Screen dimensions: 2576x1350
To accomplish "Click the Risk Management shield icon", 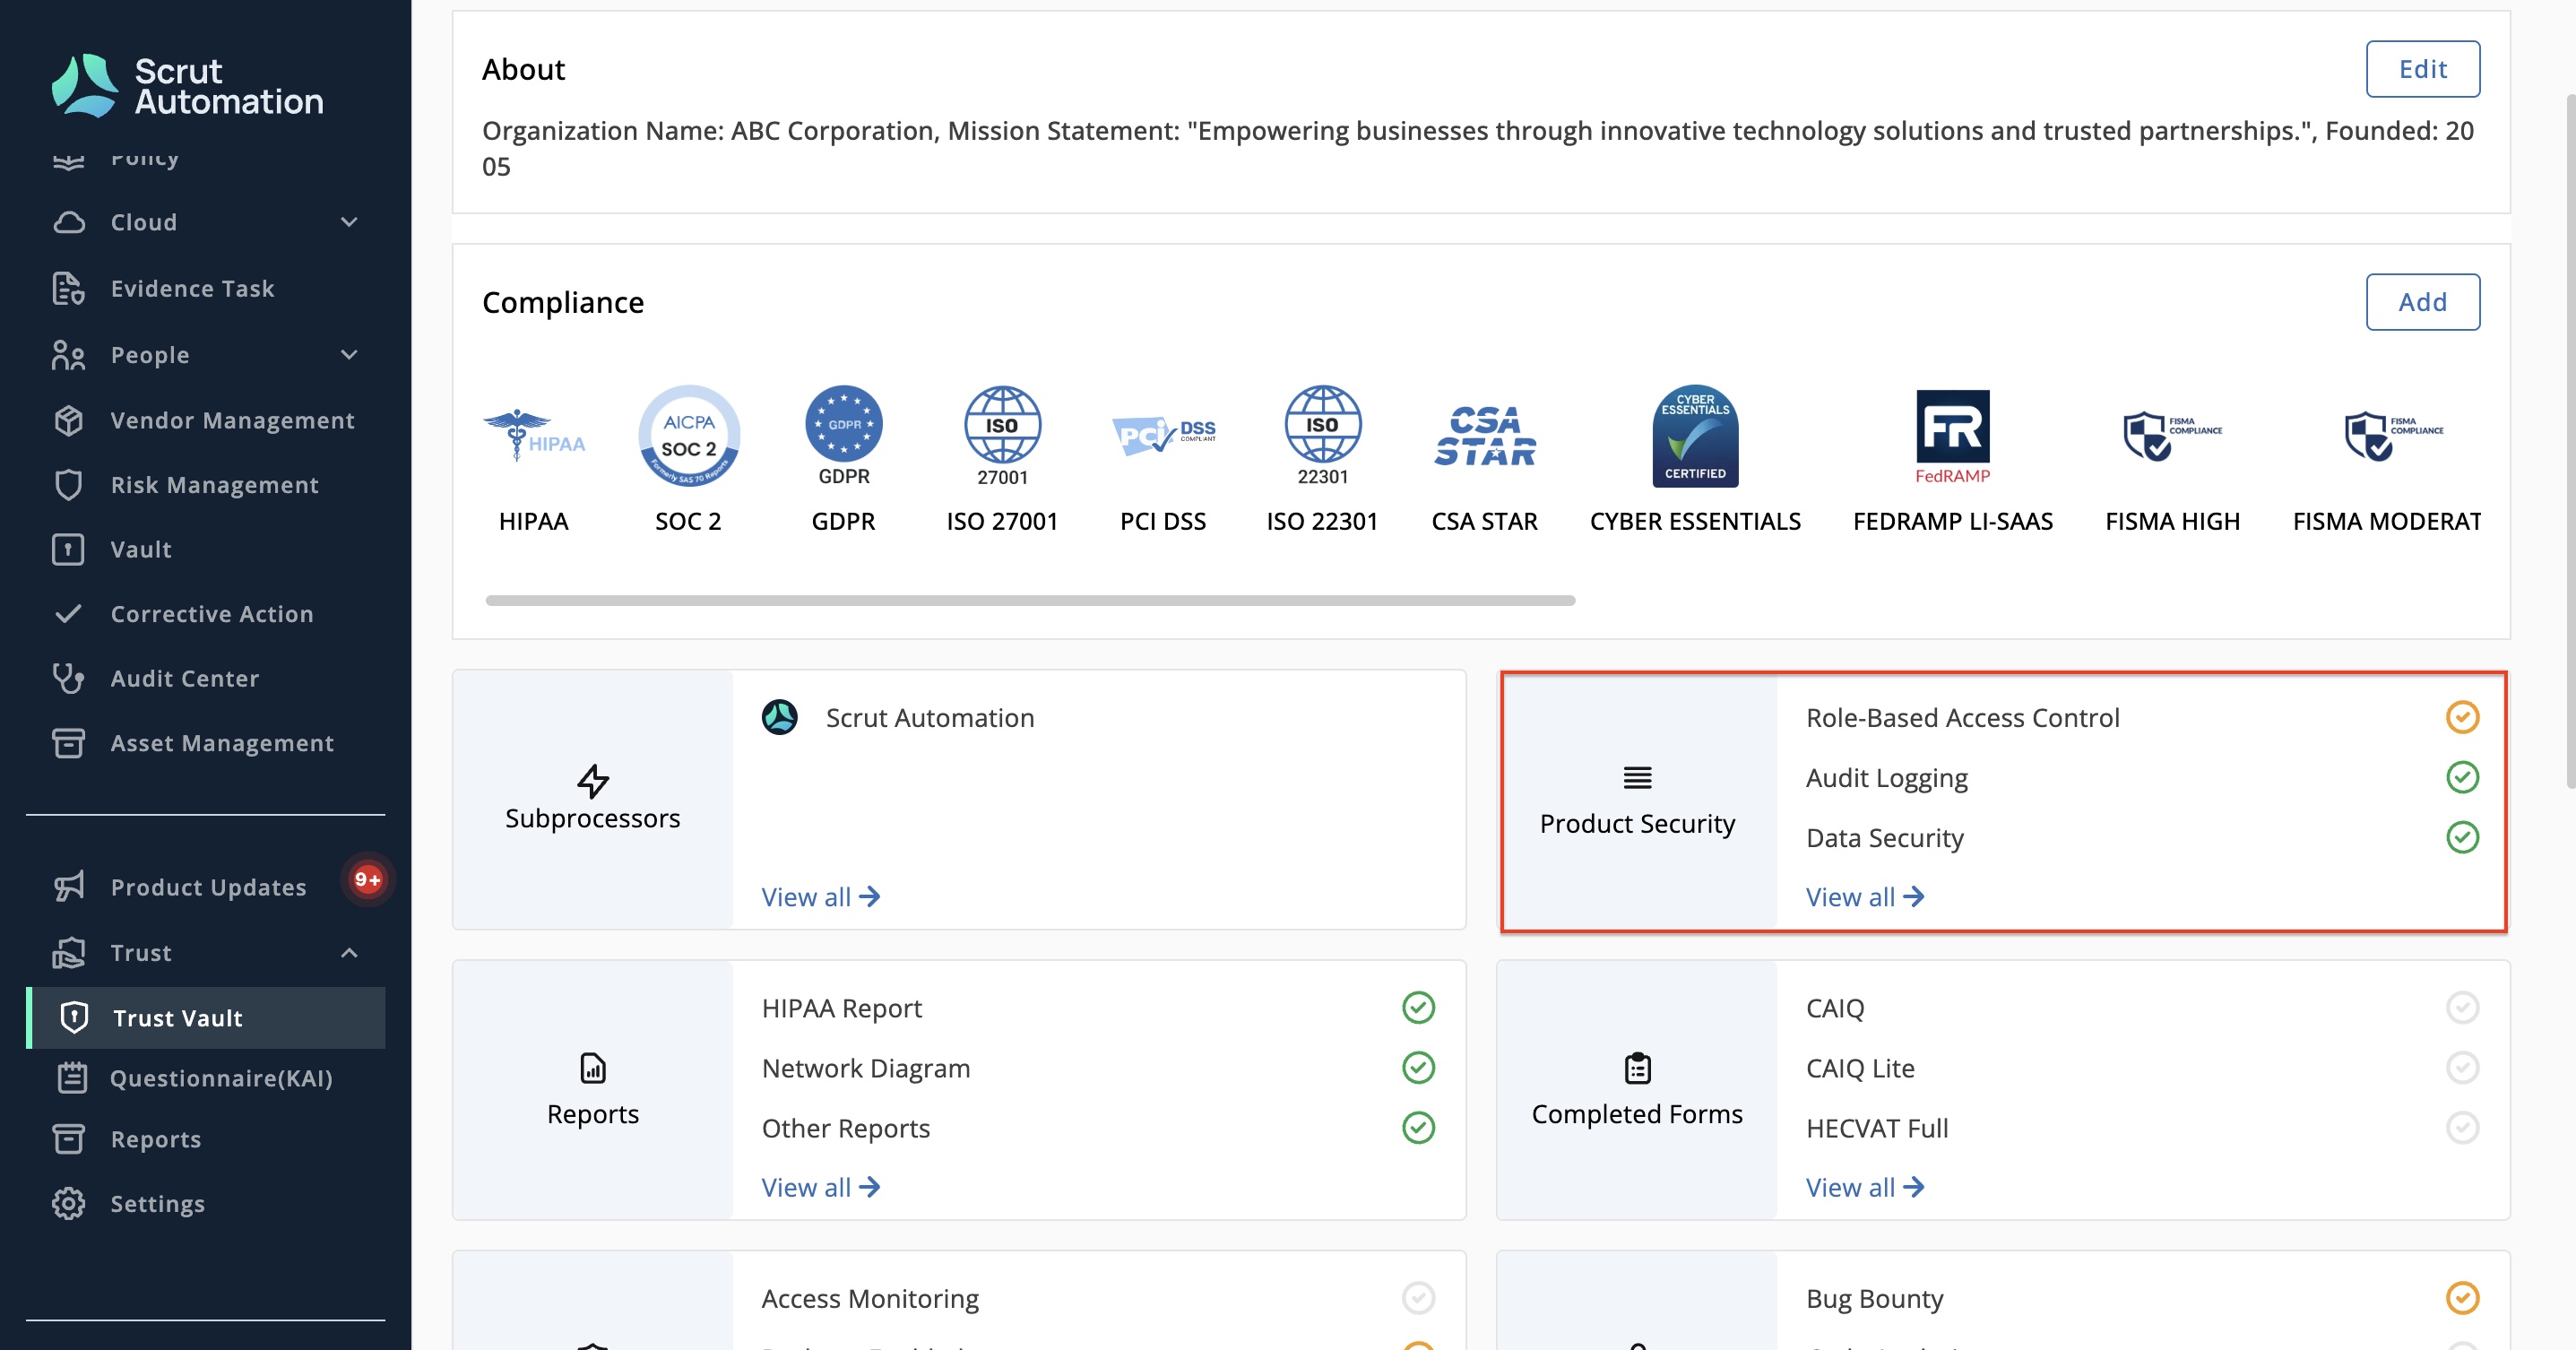I will tap(68, 485).
